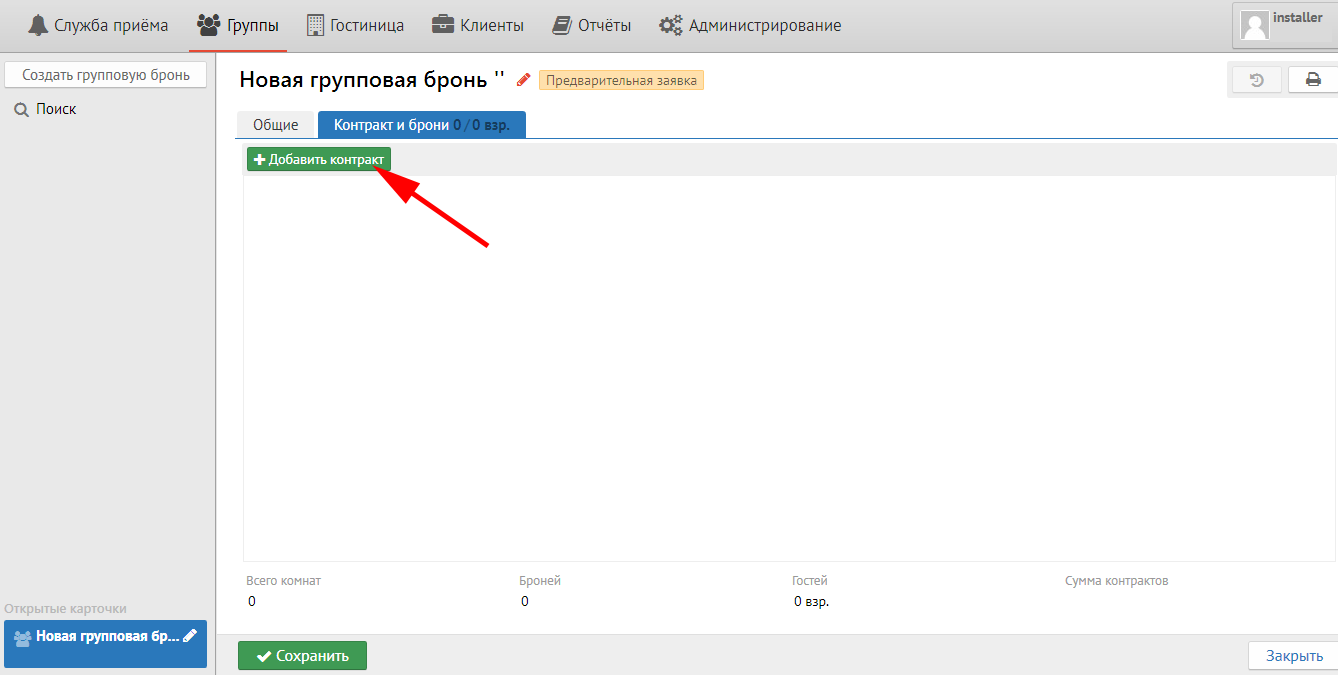Click the building icon for Гостиница
Screen dimensions: 1338x675
tap(315, 26)
